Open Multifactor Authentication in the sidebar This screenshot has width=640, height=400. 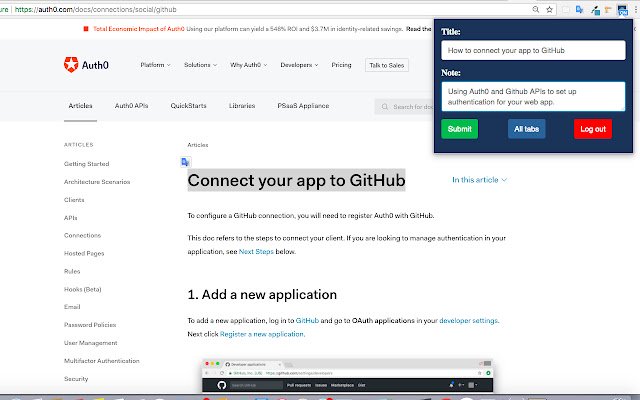click(x=102, y=360)
